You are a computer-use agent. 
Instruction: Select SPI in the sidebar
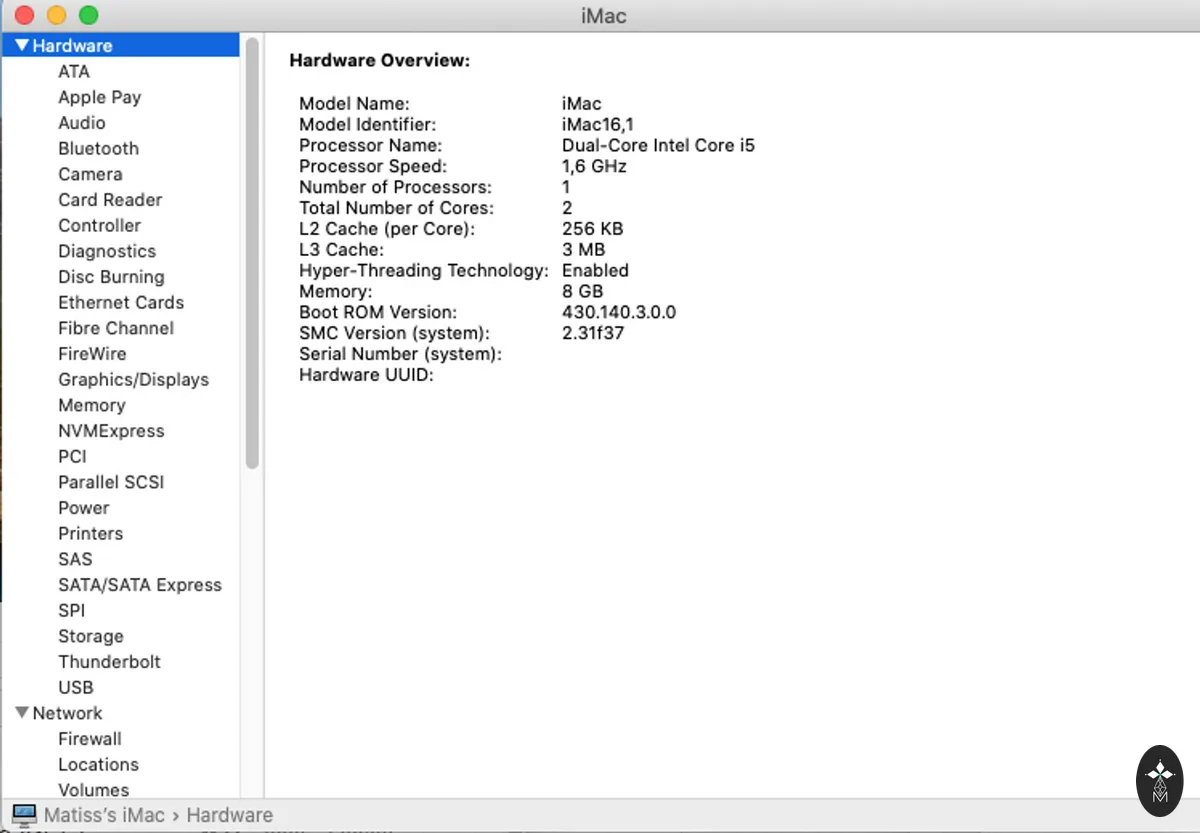coord(71,610)
